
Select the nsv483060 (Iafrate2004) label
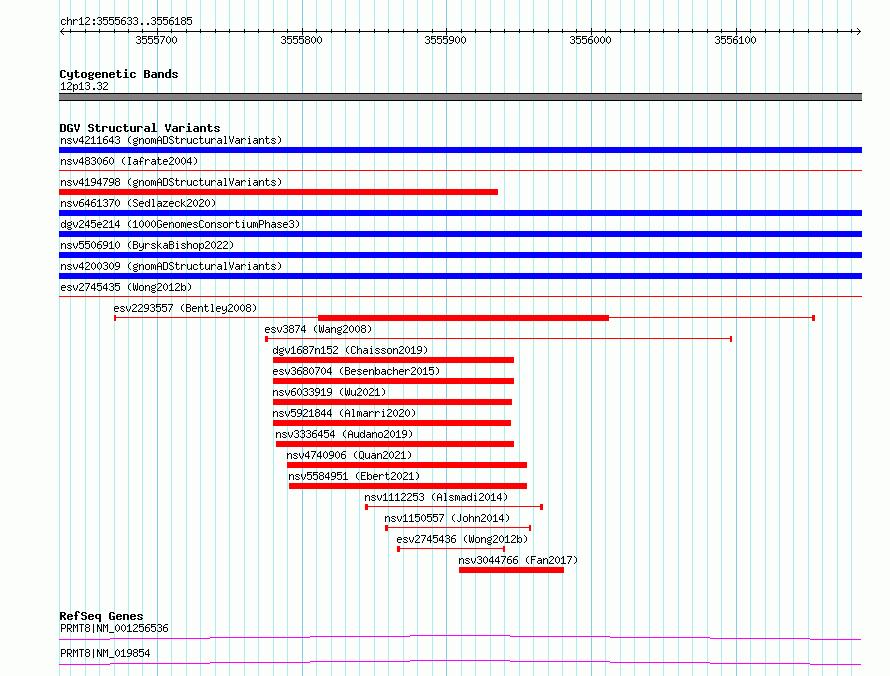(x=129, y=161)
